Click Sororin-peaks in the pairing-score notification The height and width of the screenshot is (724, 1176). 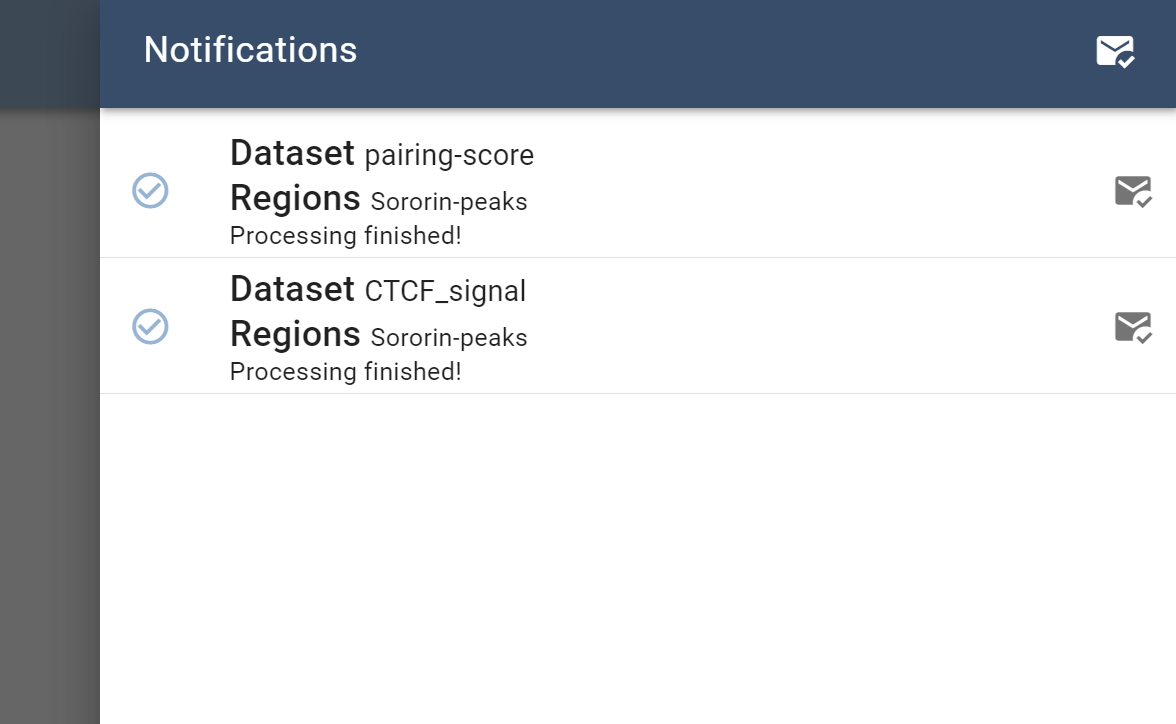448,202
